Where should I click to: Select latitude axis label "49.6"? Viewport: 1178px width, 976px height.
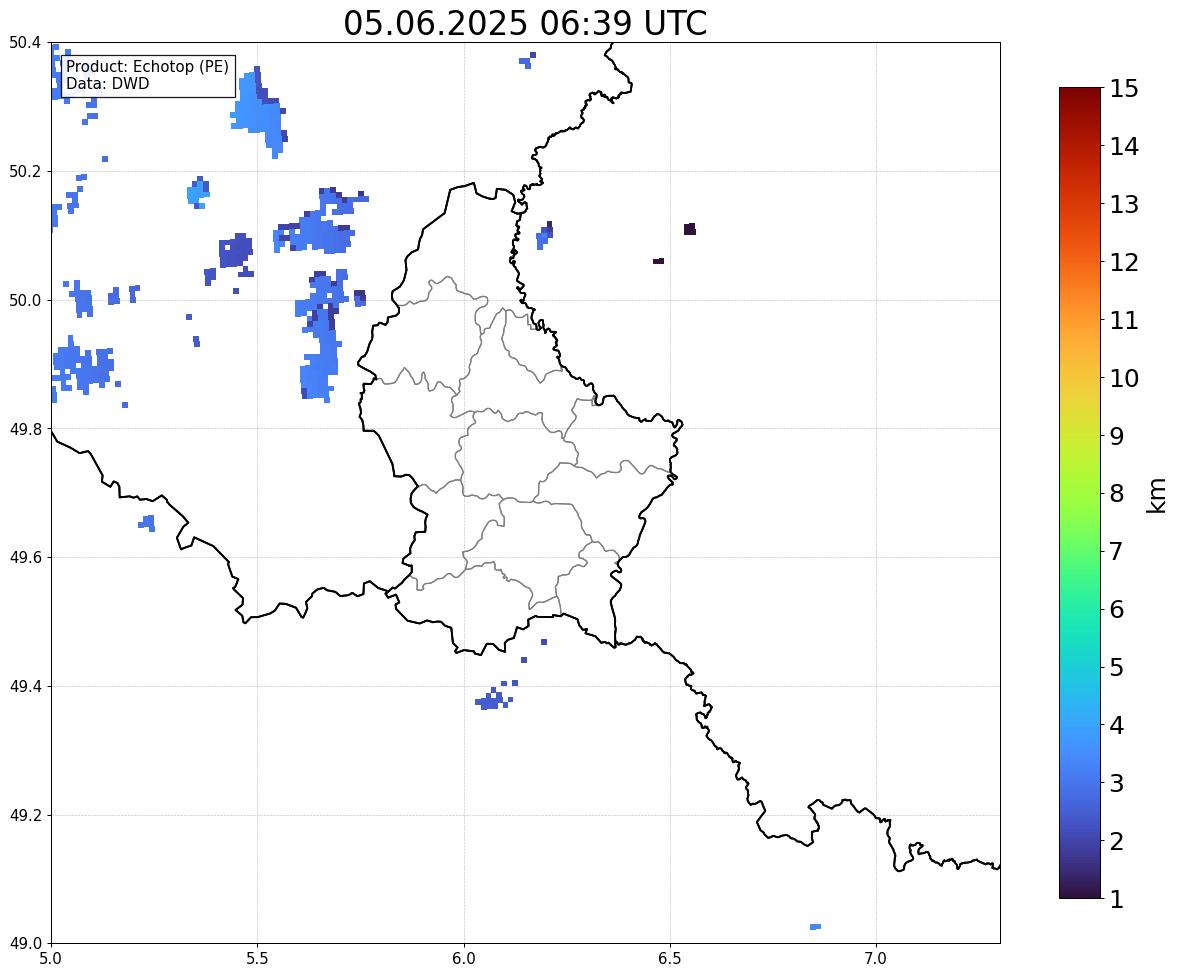point(24,557)
